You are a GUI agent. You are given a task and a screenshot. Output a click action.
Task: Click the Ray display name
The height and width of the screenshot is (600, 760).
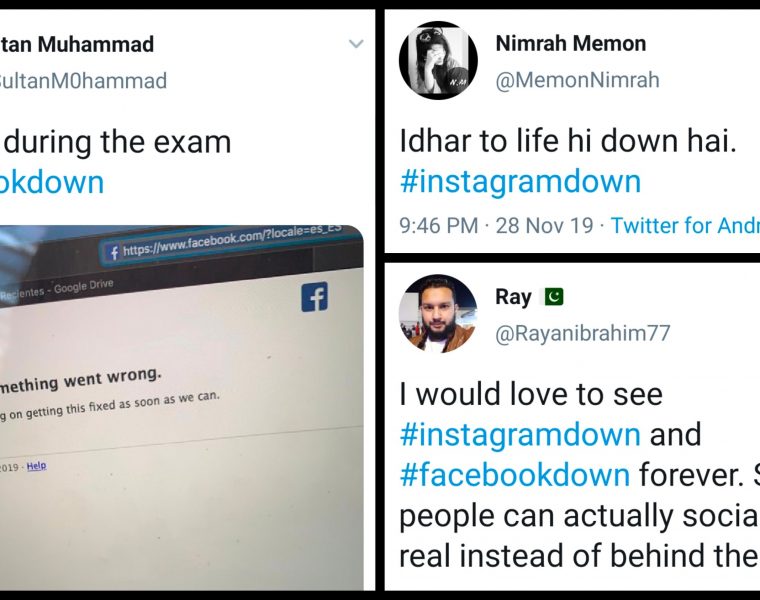pyautogui.click(x=513, y=297)
